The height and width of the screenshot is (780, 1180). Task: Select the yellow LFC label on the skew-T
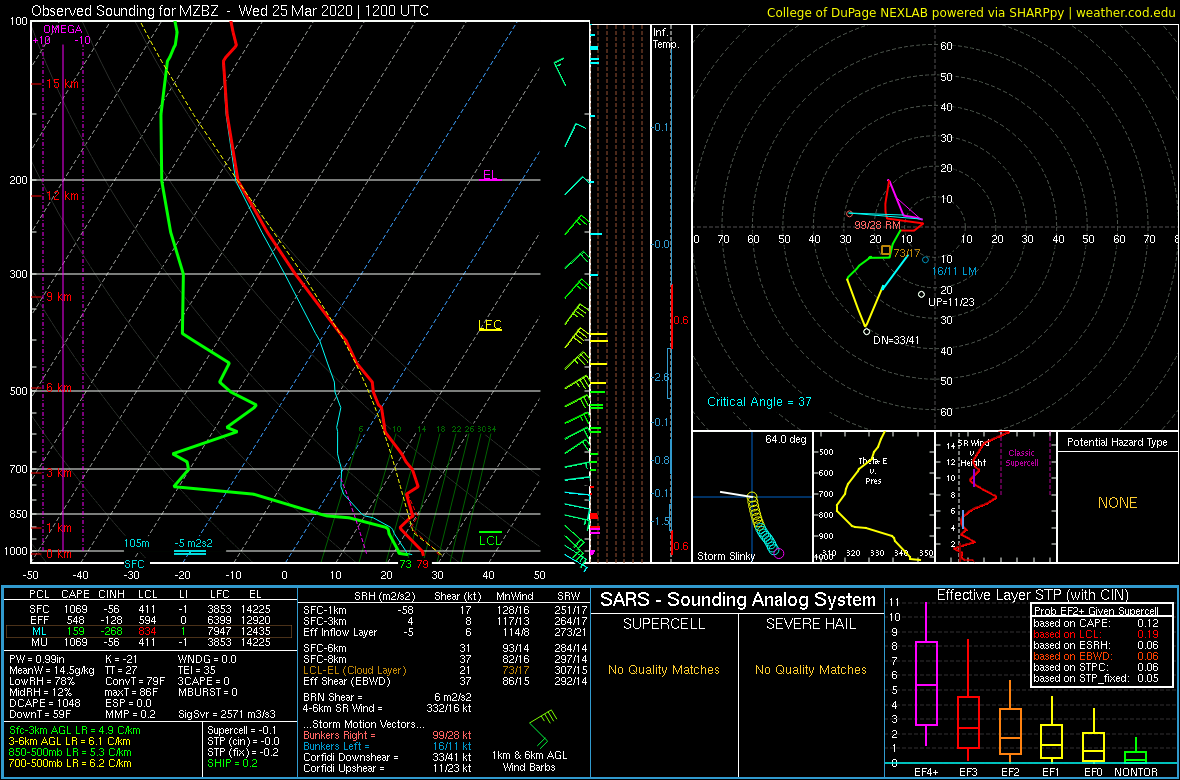tap(489, 325)
